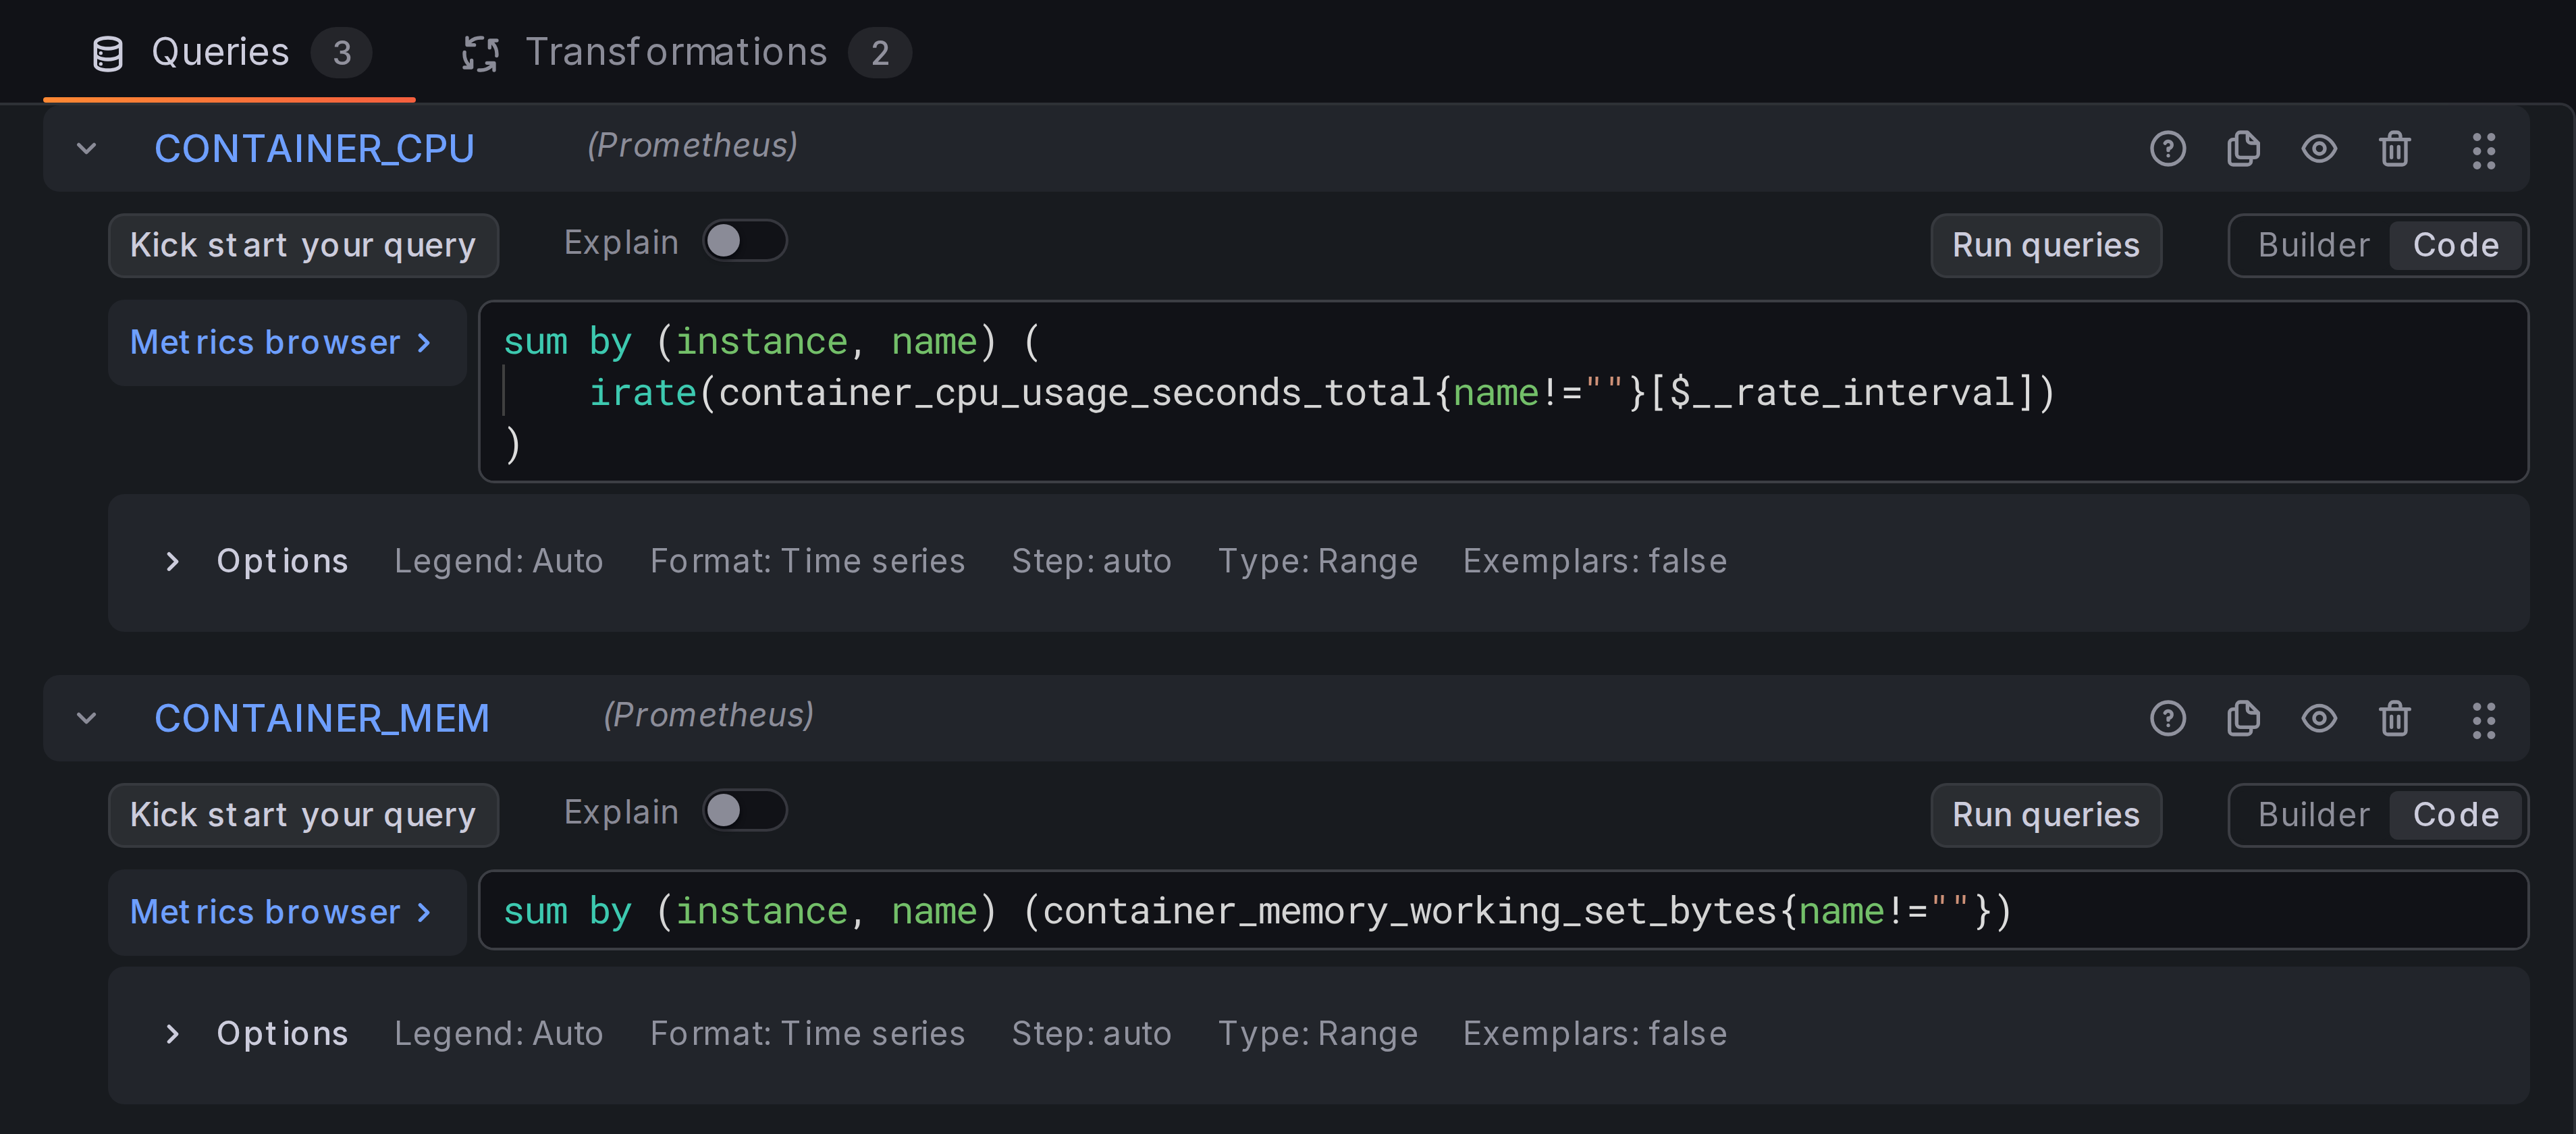Click the Queries count badge 3
The width and height of the screenshot is (2576, 1134).
pyautogui.click(x=341, y=53)
